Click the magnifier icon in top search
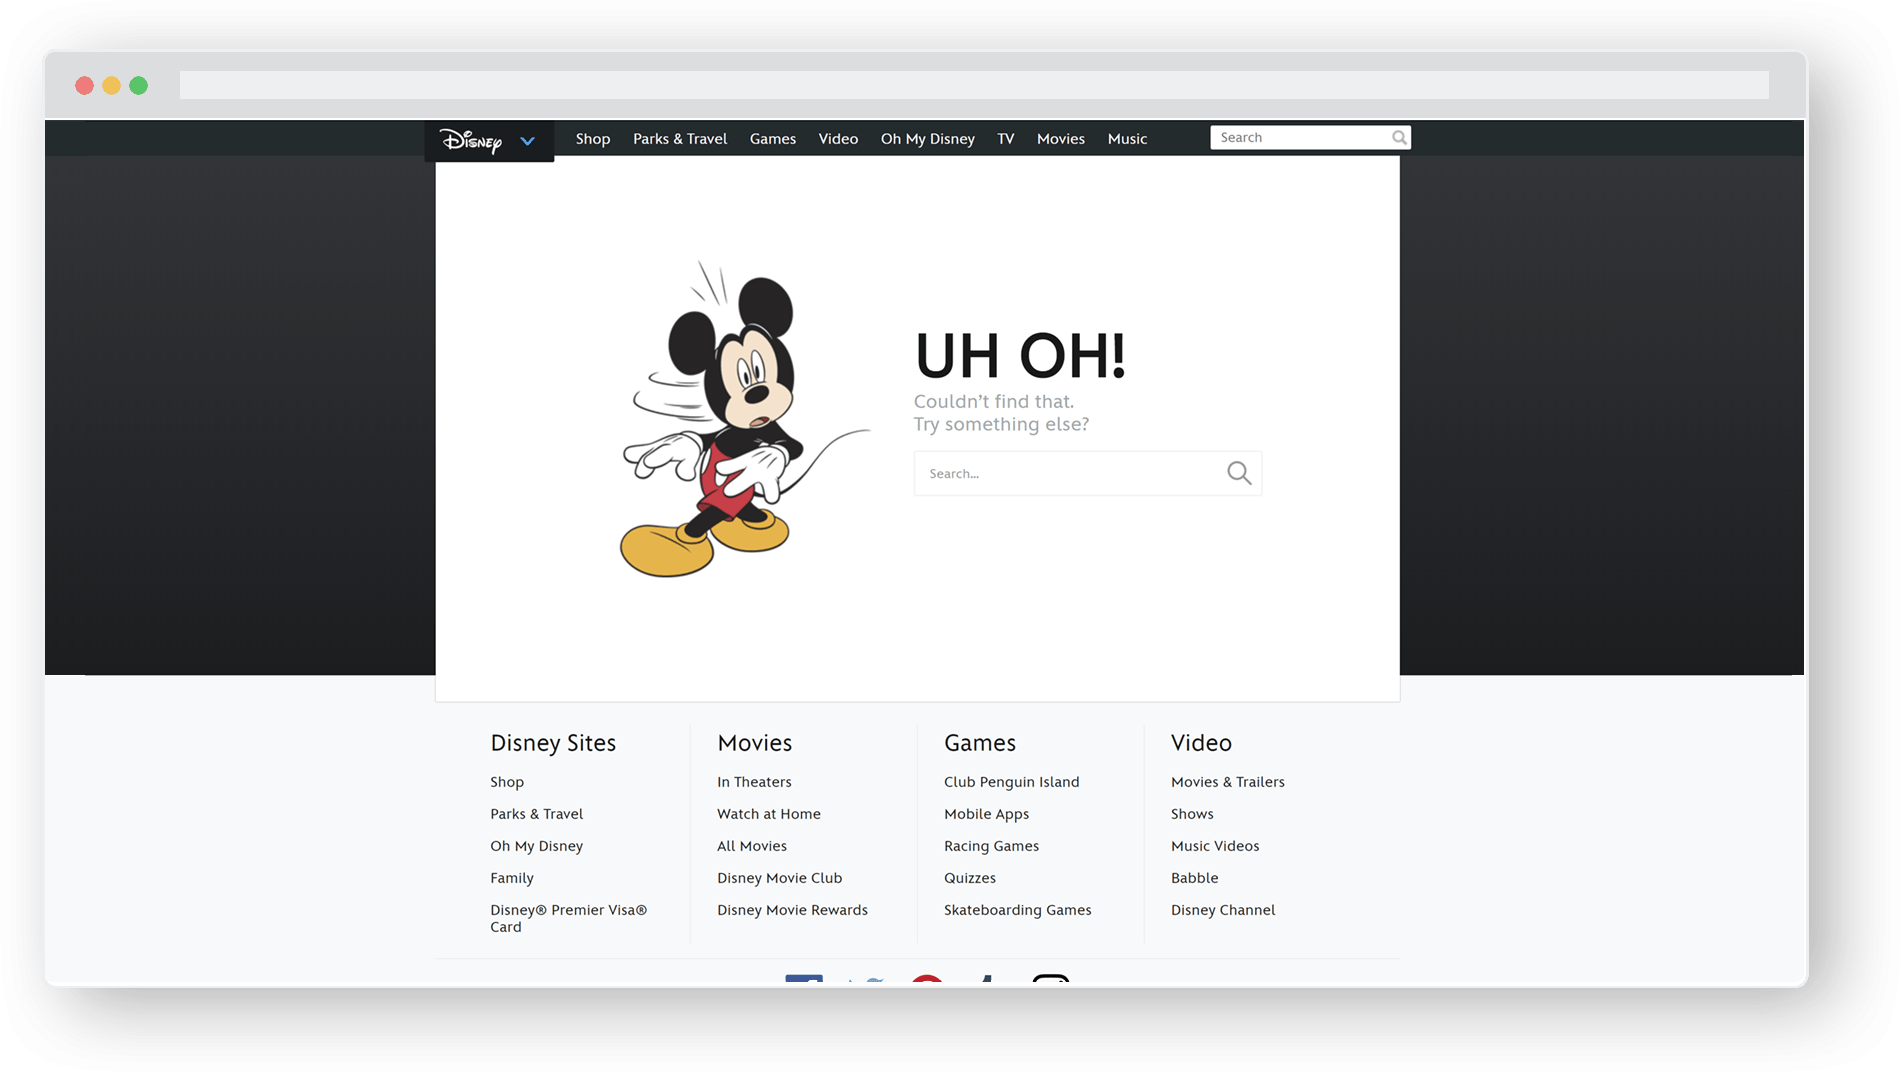This screenshot has height=1072, width=1901. click(1399, 138)
